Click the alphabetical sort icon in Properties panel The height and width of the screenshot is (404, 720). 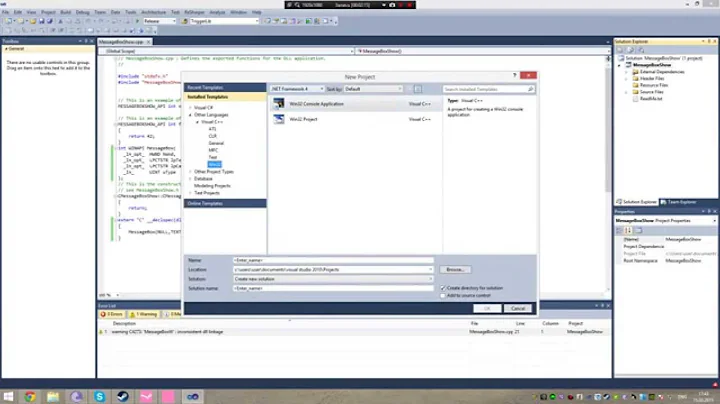coord(628,230)
